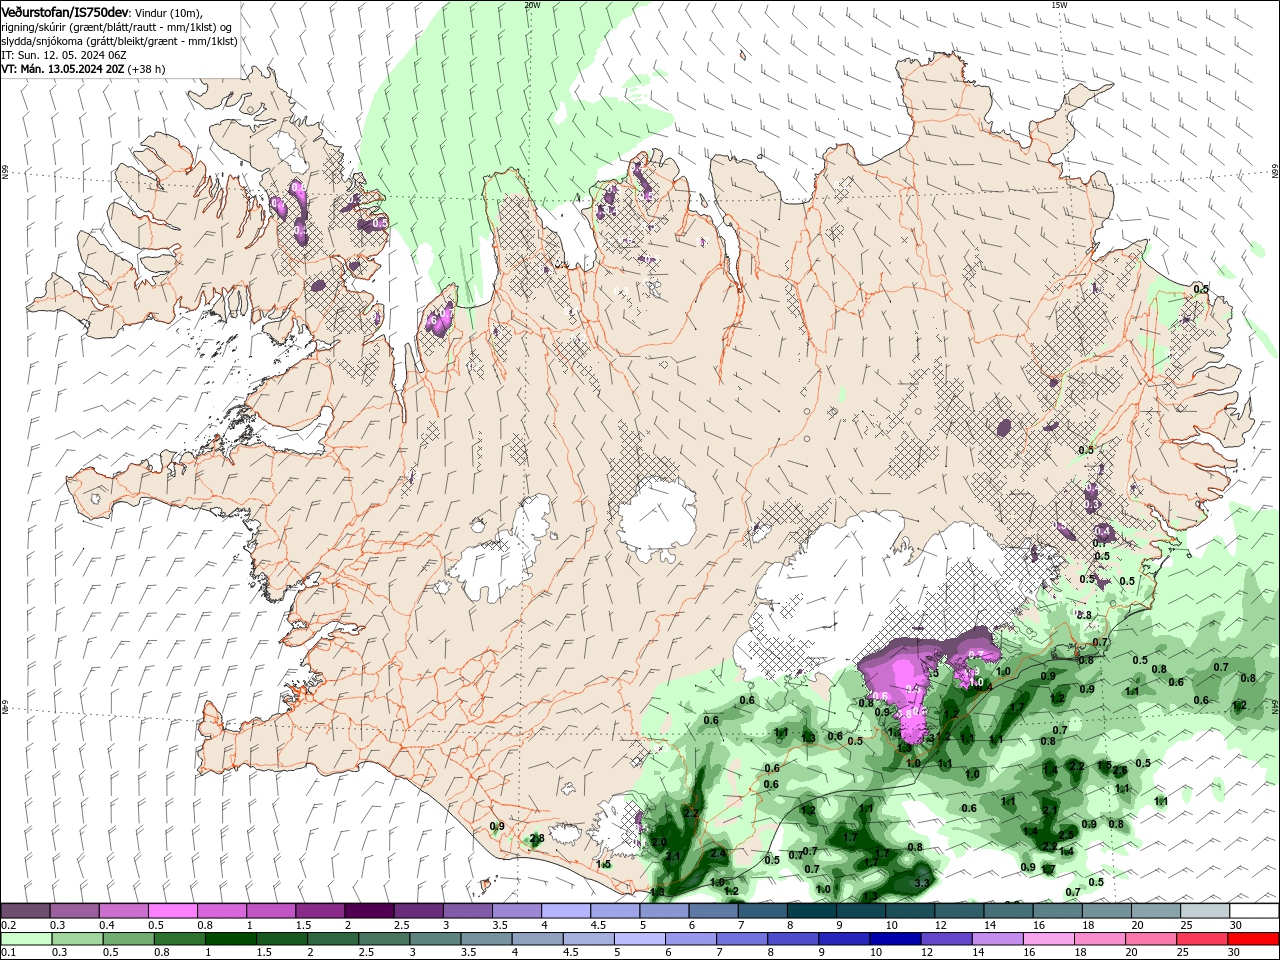Pick the snow-scale swatch starting at 3.5
The height and width of the screenshot is (960, 1280).
[x=516, y=911]
